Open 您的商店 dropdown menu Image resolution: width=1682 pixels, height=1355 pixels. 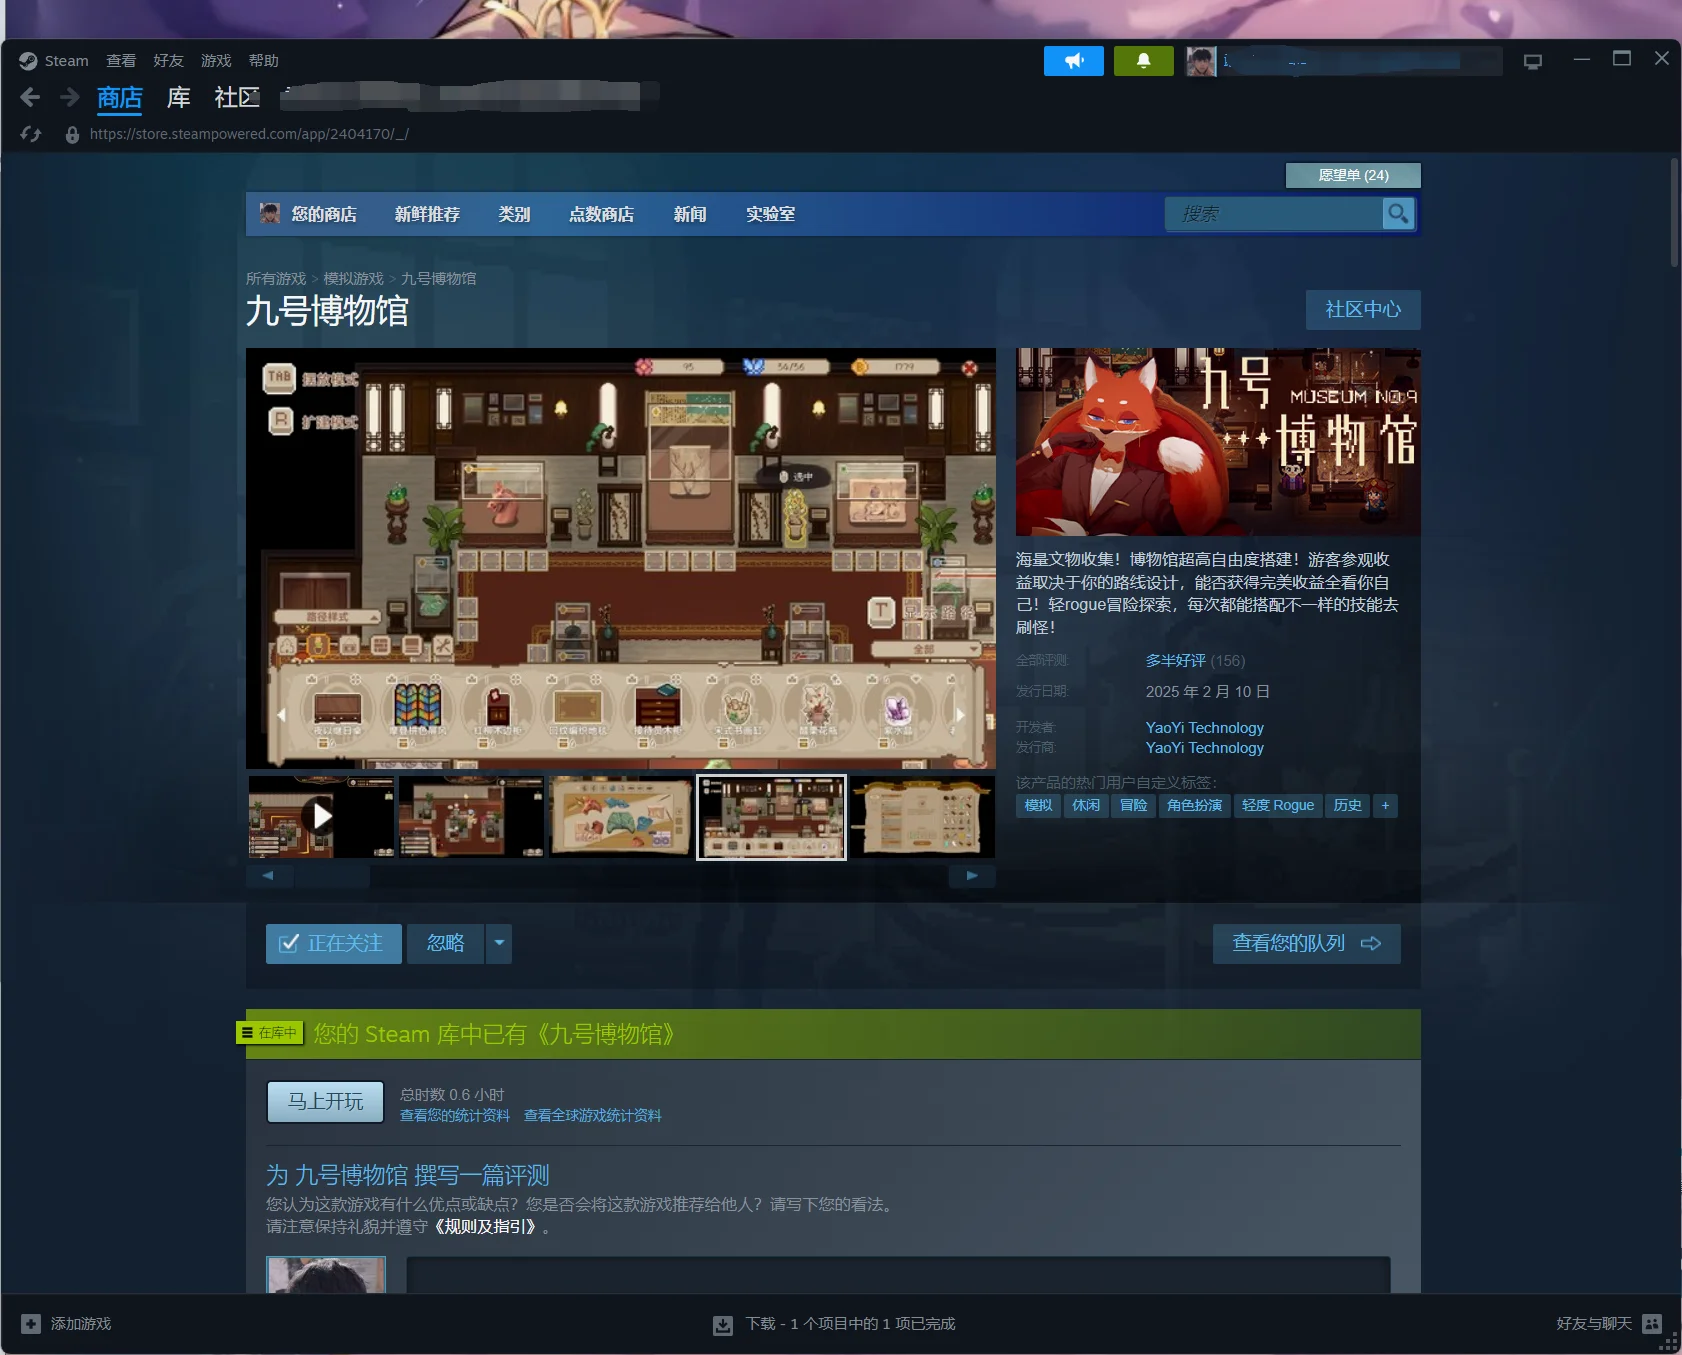coord(324,214)
